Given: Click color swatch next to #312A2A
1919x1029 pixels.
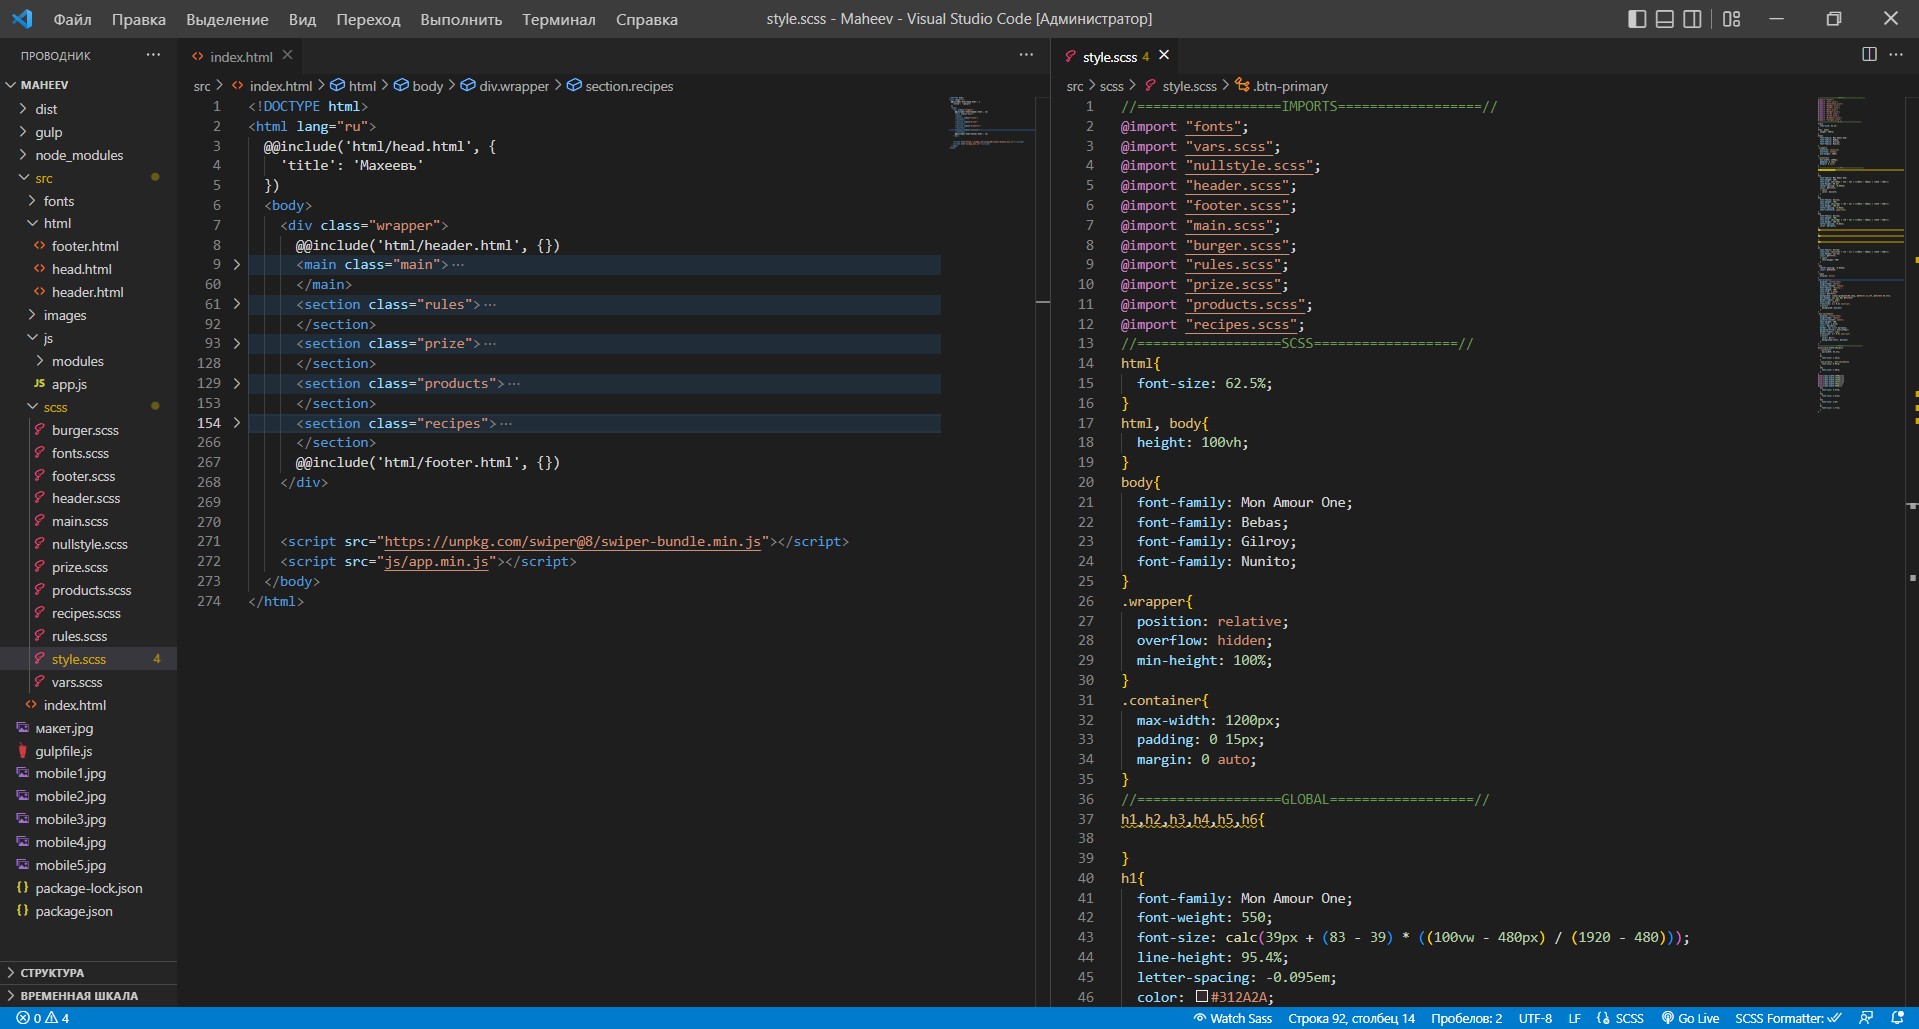Looking at the screenshot, I should click(x=1202, y=996).
